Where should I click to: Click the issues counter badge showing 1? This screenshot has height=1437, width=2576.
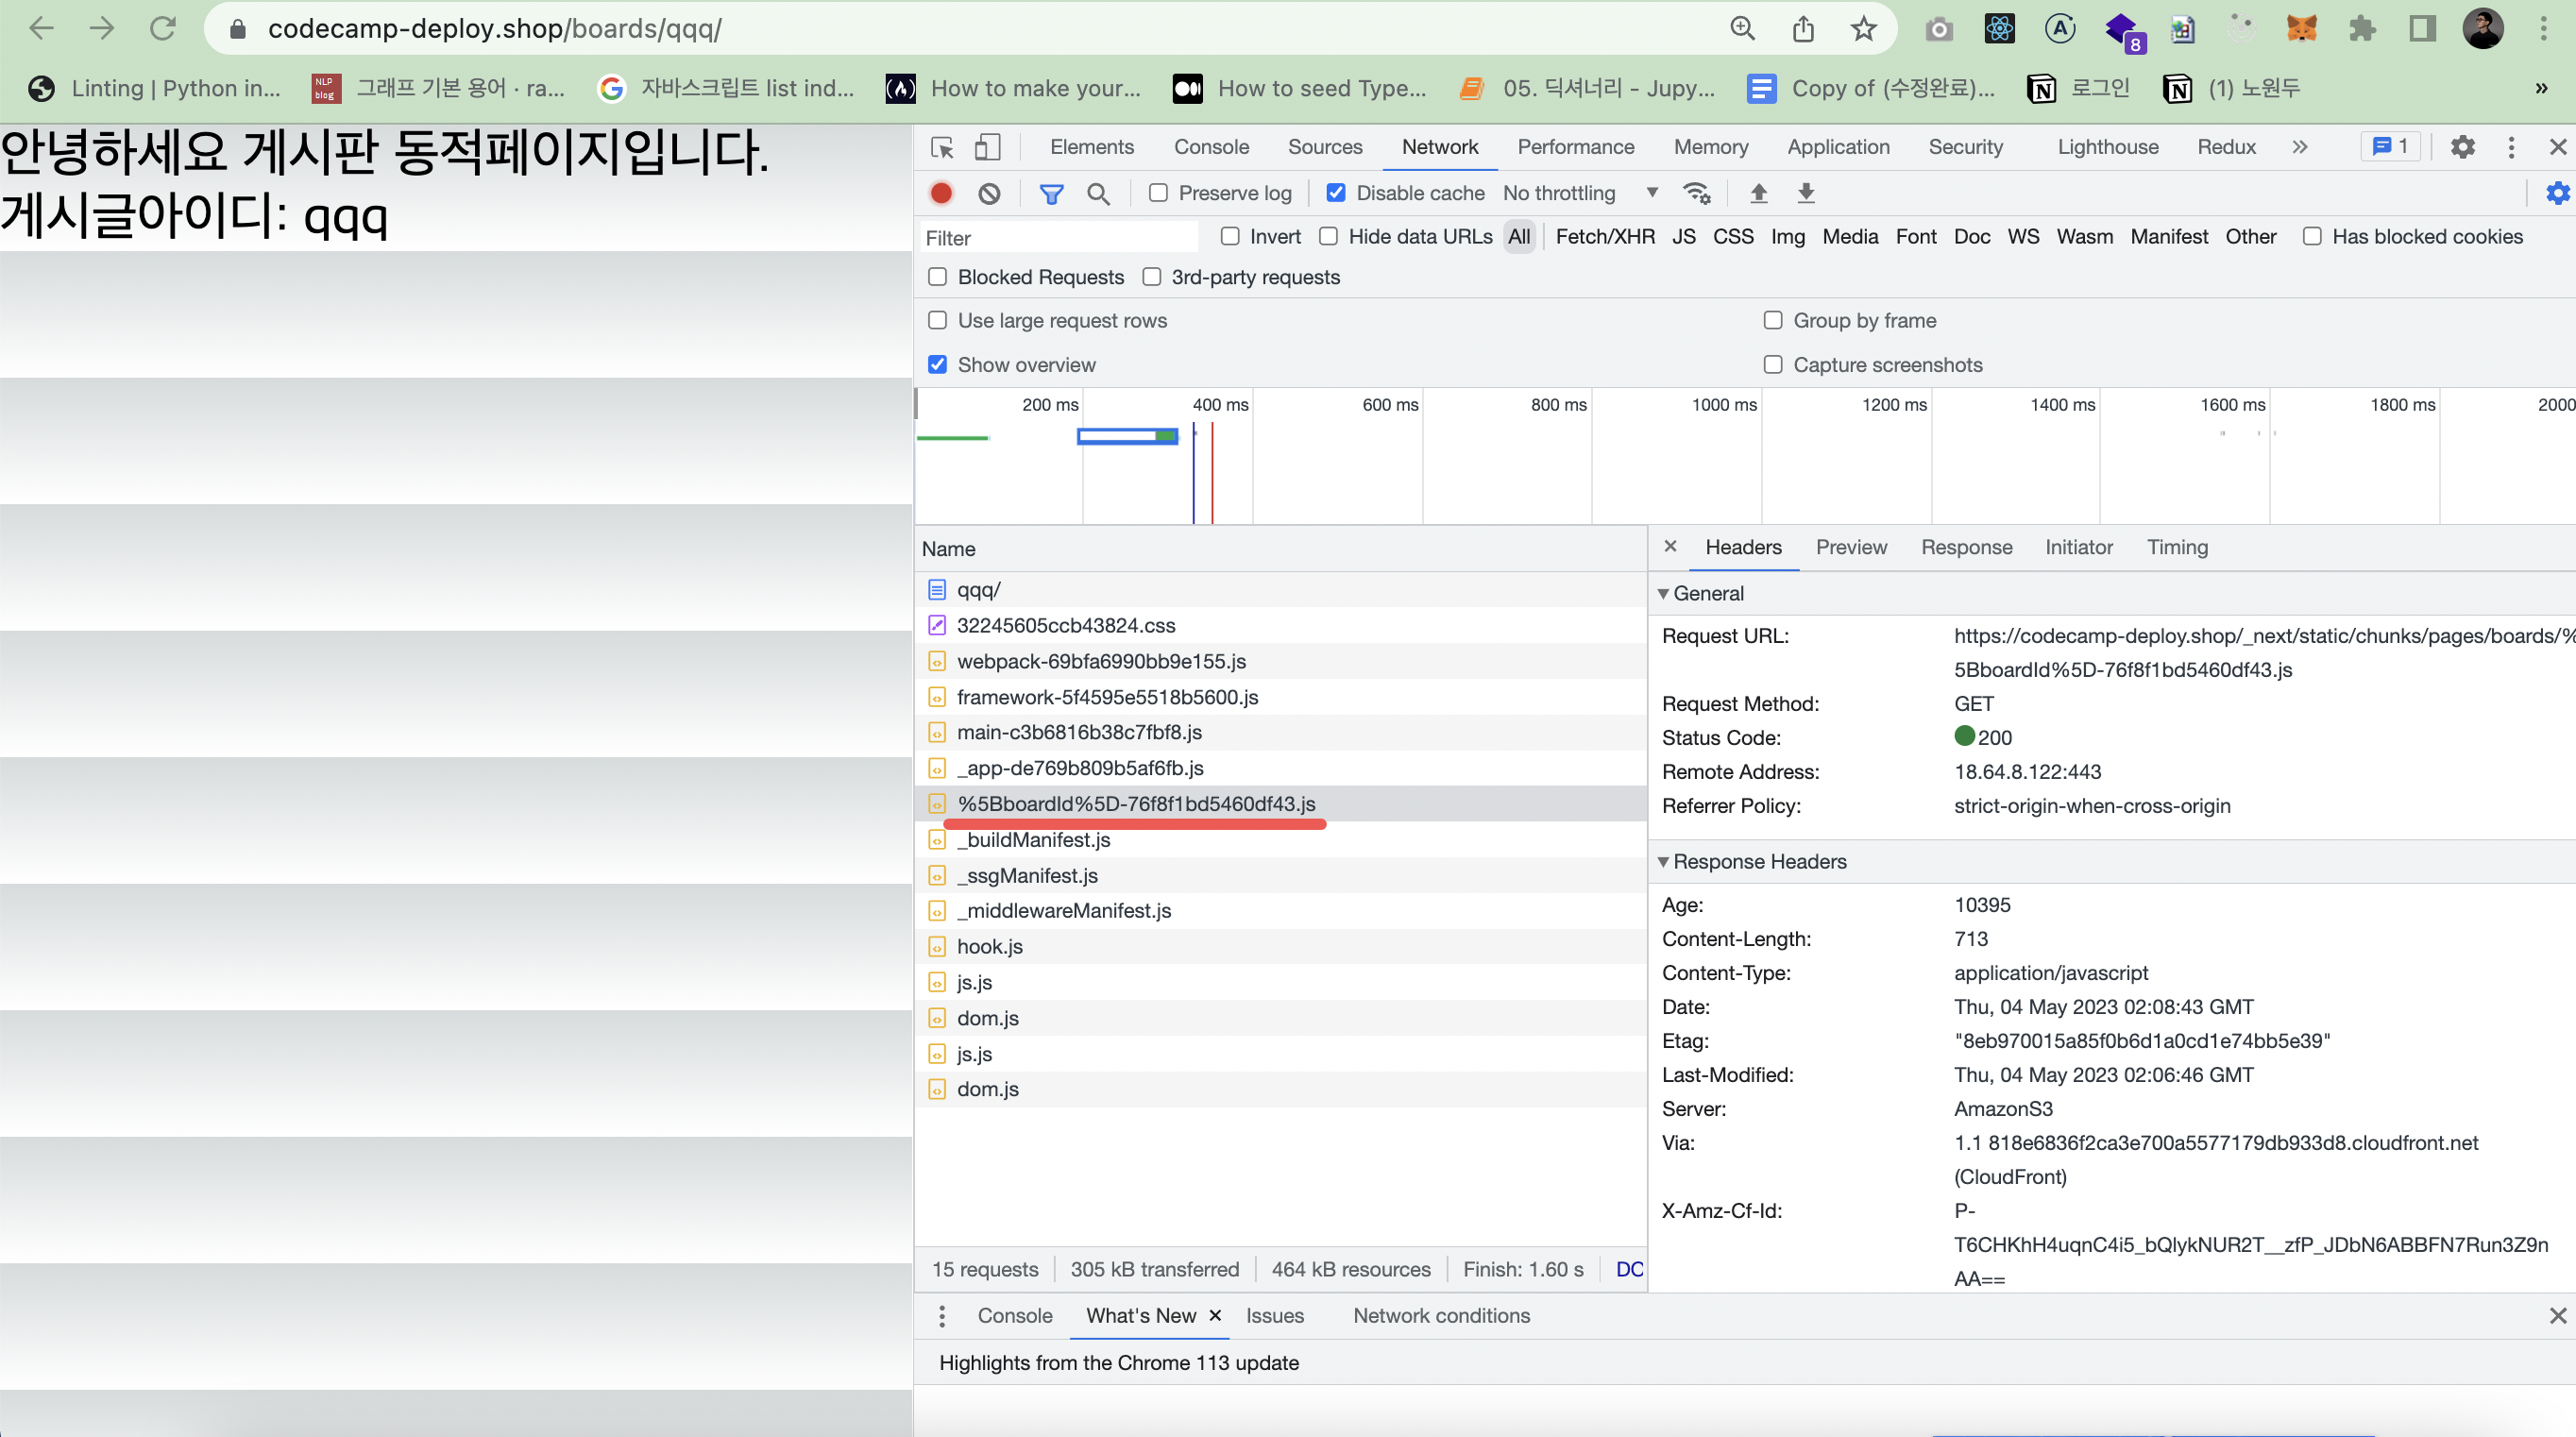pyautogui.click(x=2390, y=147)
